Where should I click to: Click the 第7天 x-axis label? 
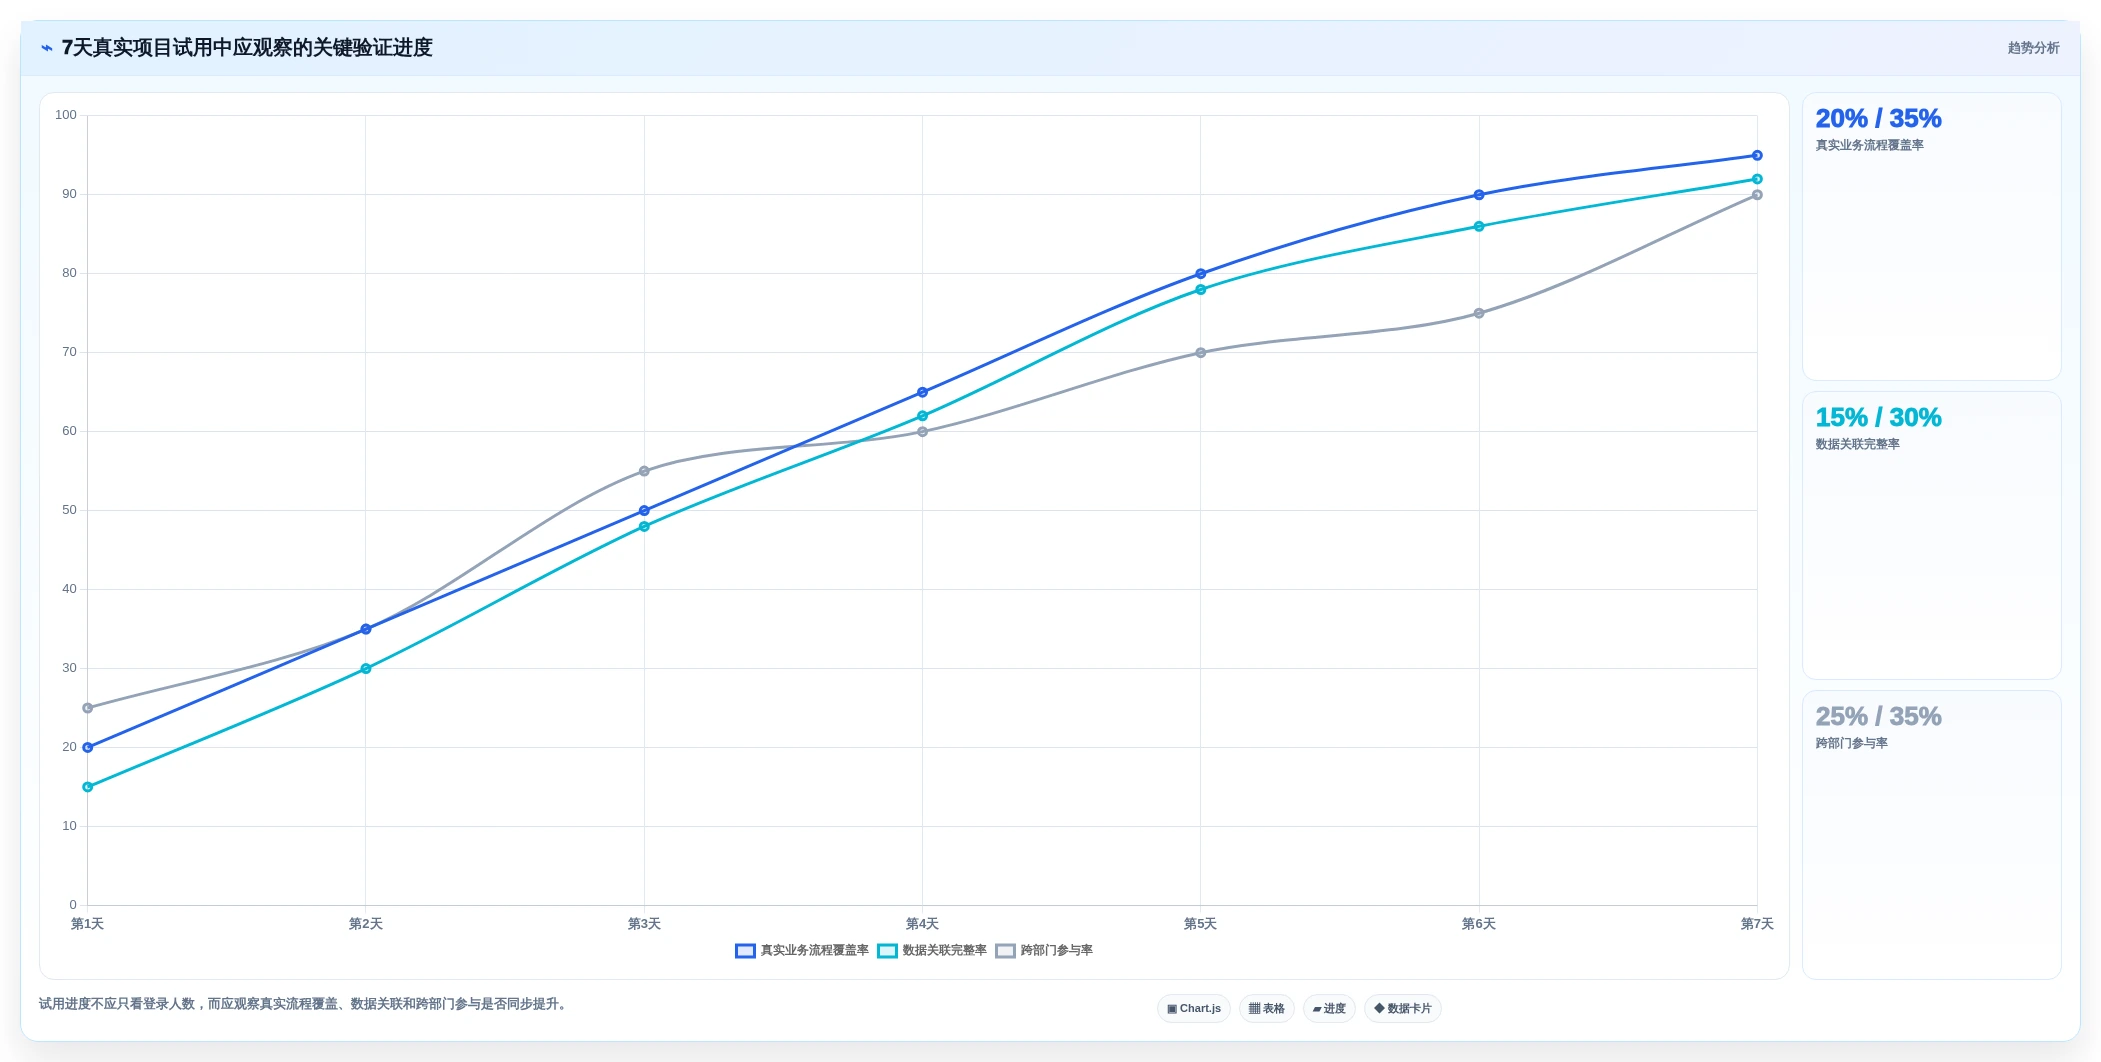1757,924
